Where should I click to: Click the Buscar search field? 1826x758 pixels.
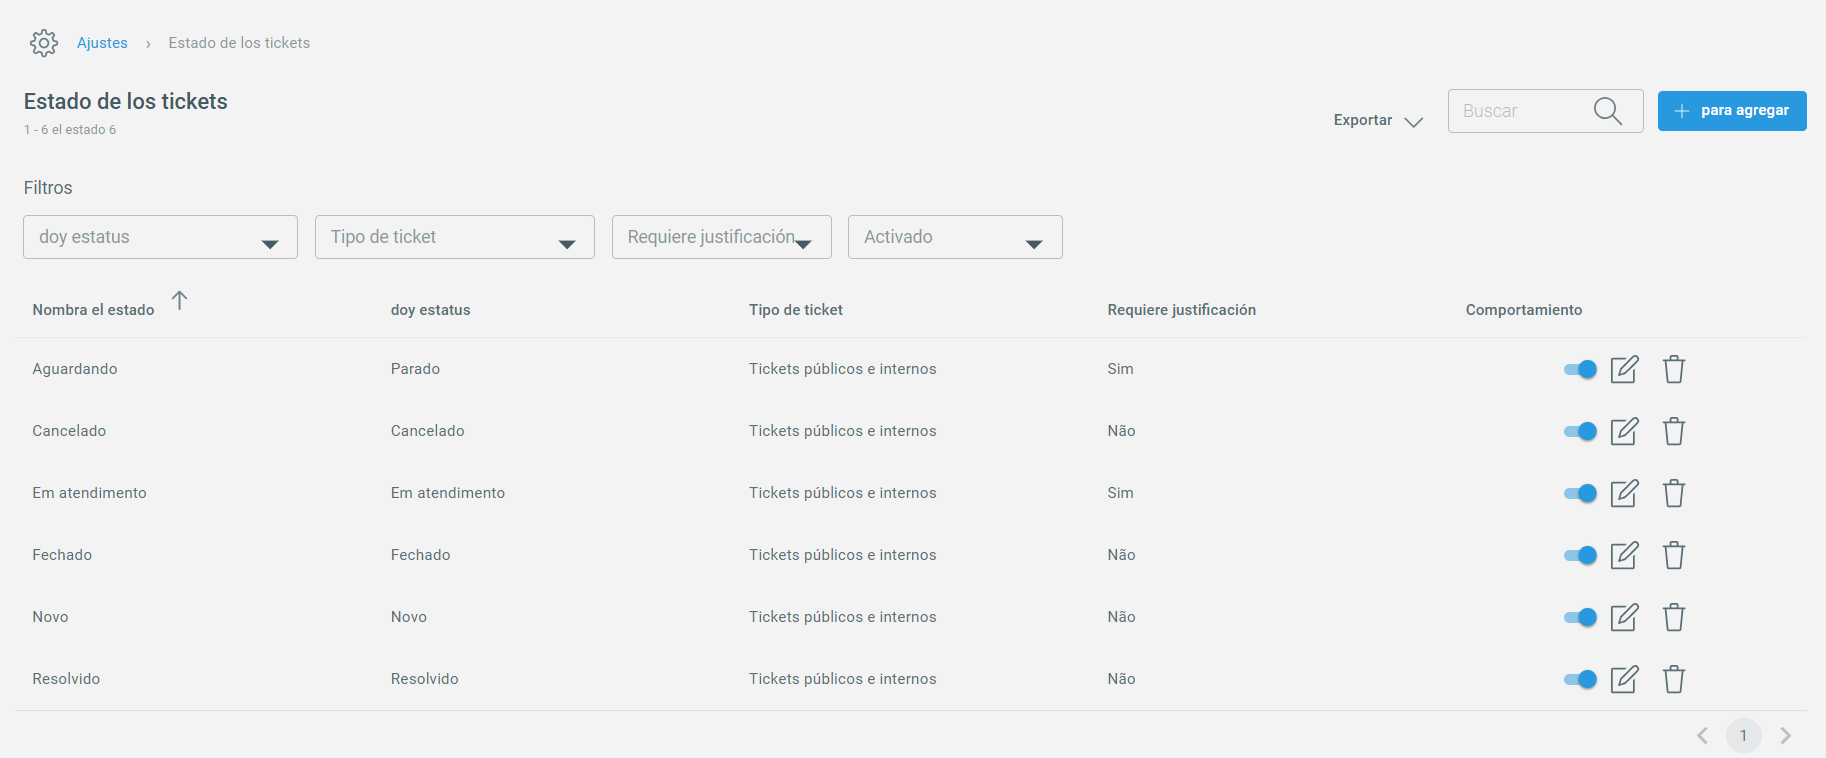click(x=1546, y=111)
